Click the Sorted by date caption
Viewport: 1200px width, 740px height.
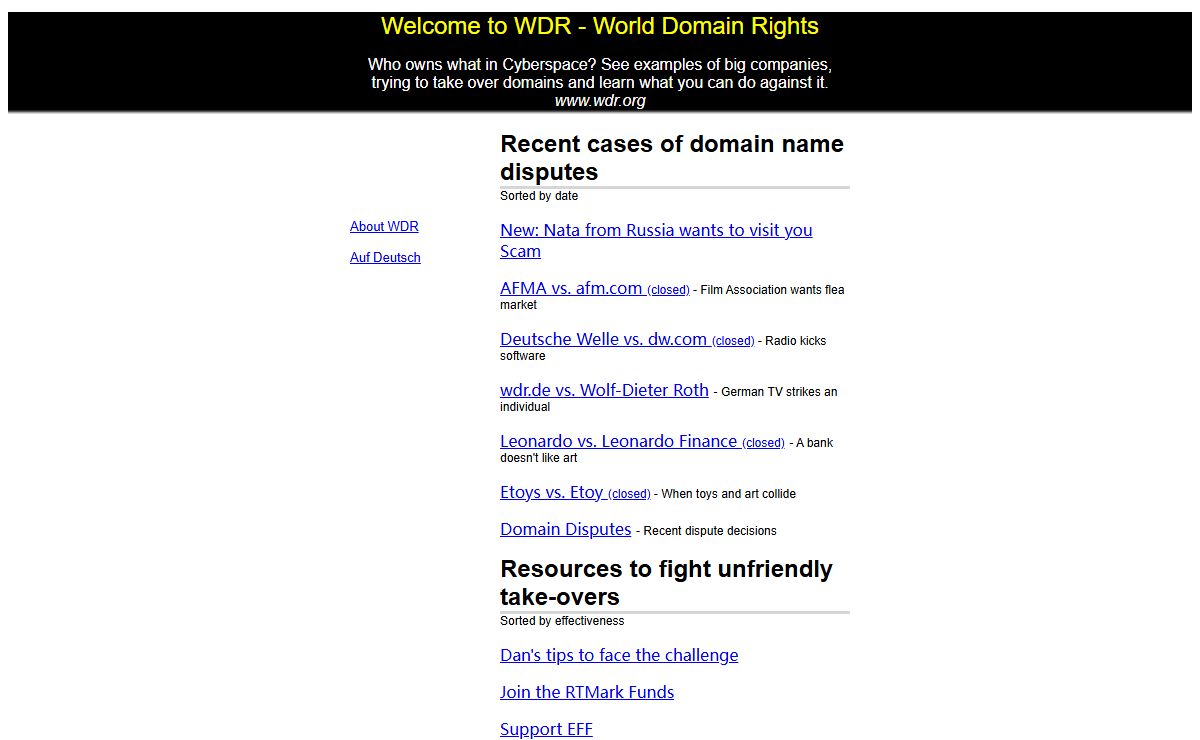(x=539, y=196)
